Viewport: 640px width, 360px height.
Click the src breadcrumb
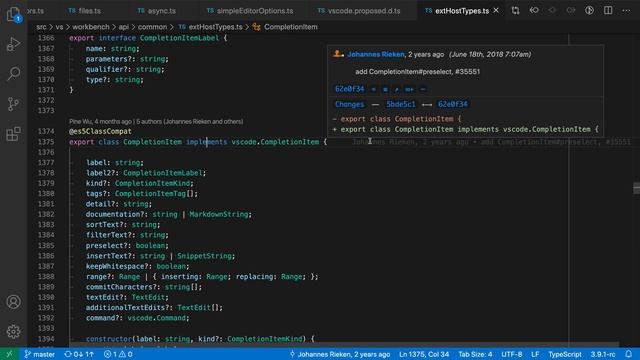click(41, 27)
